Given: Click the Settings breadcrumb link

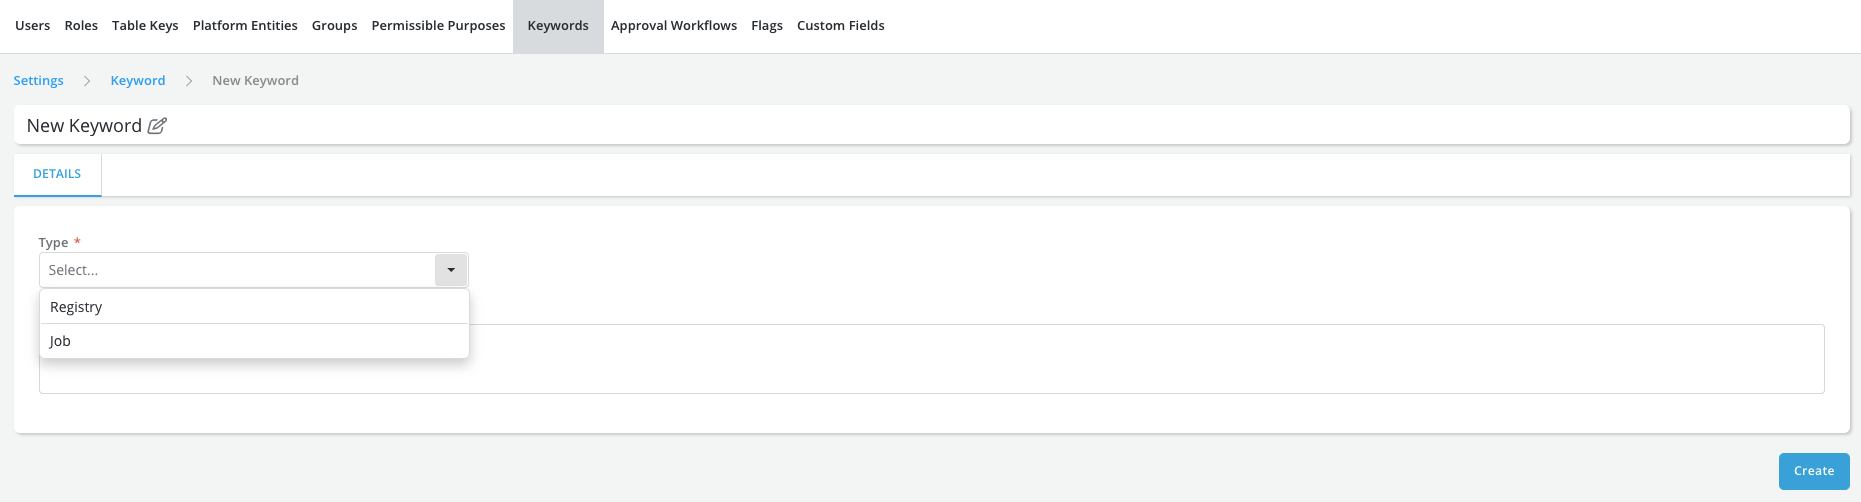Looking at the screenshot, I should (38, 81).
